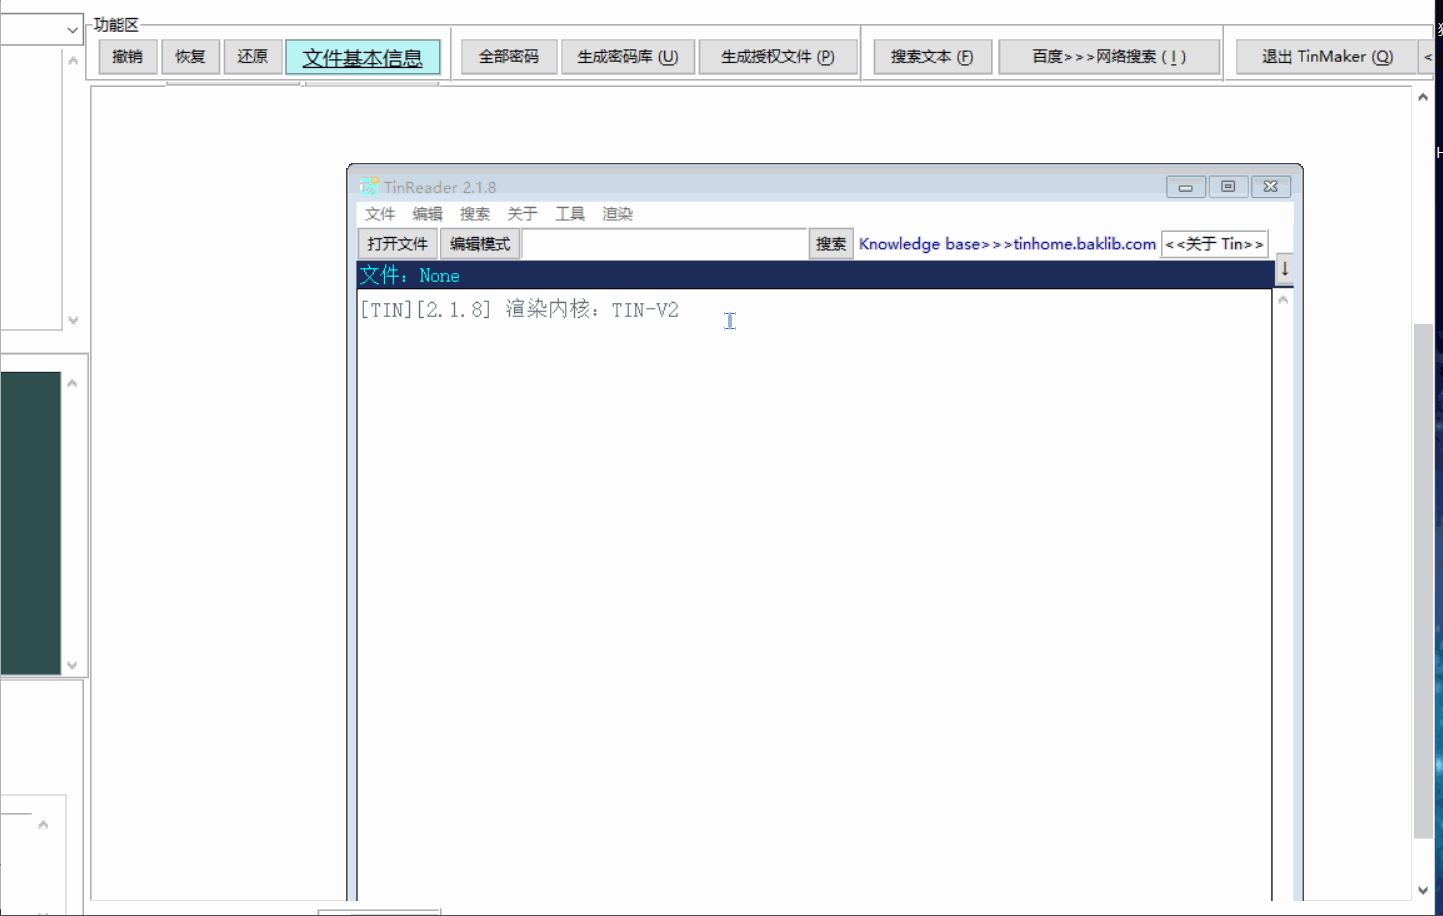Viewport: 1443px width, 916px height.
Task: Launch 百度 network search
Action: click(x=1108, y=56)
